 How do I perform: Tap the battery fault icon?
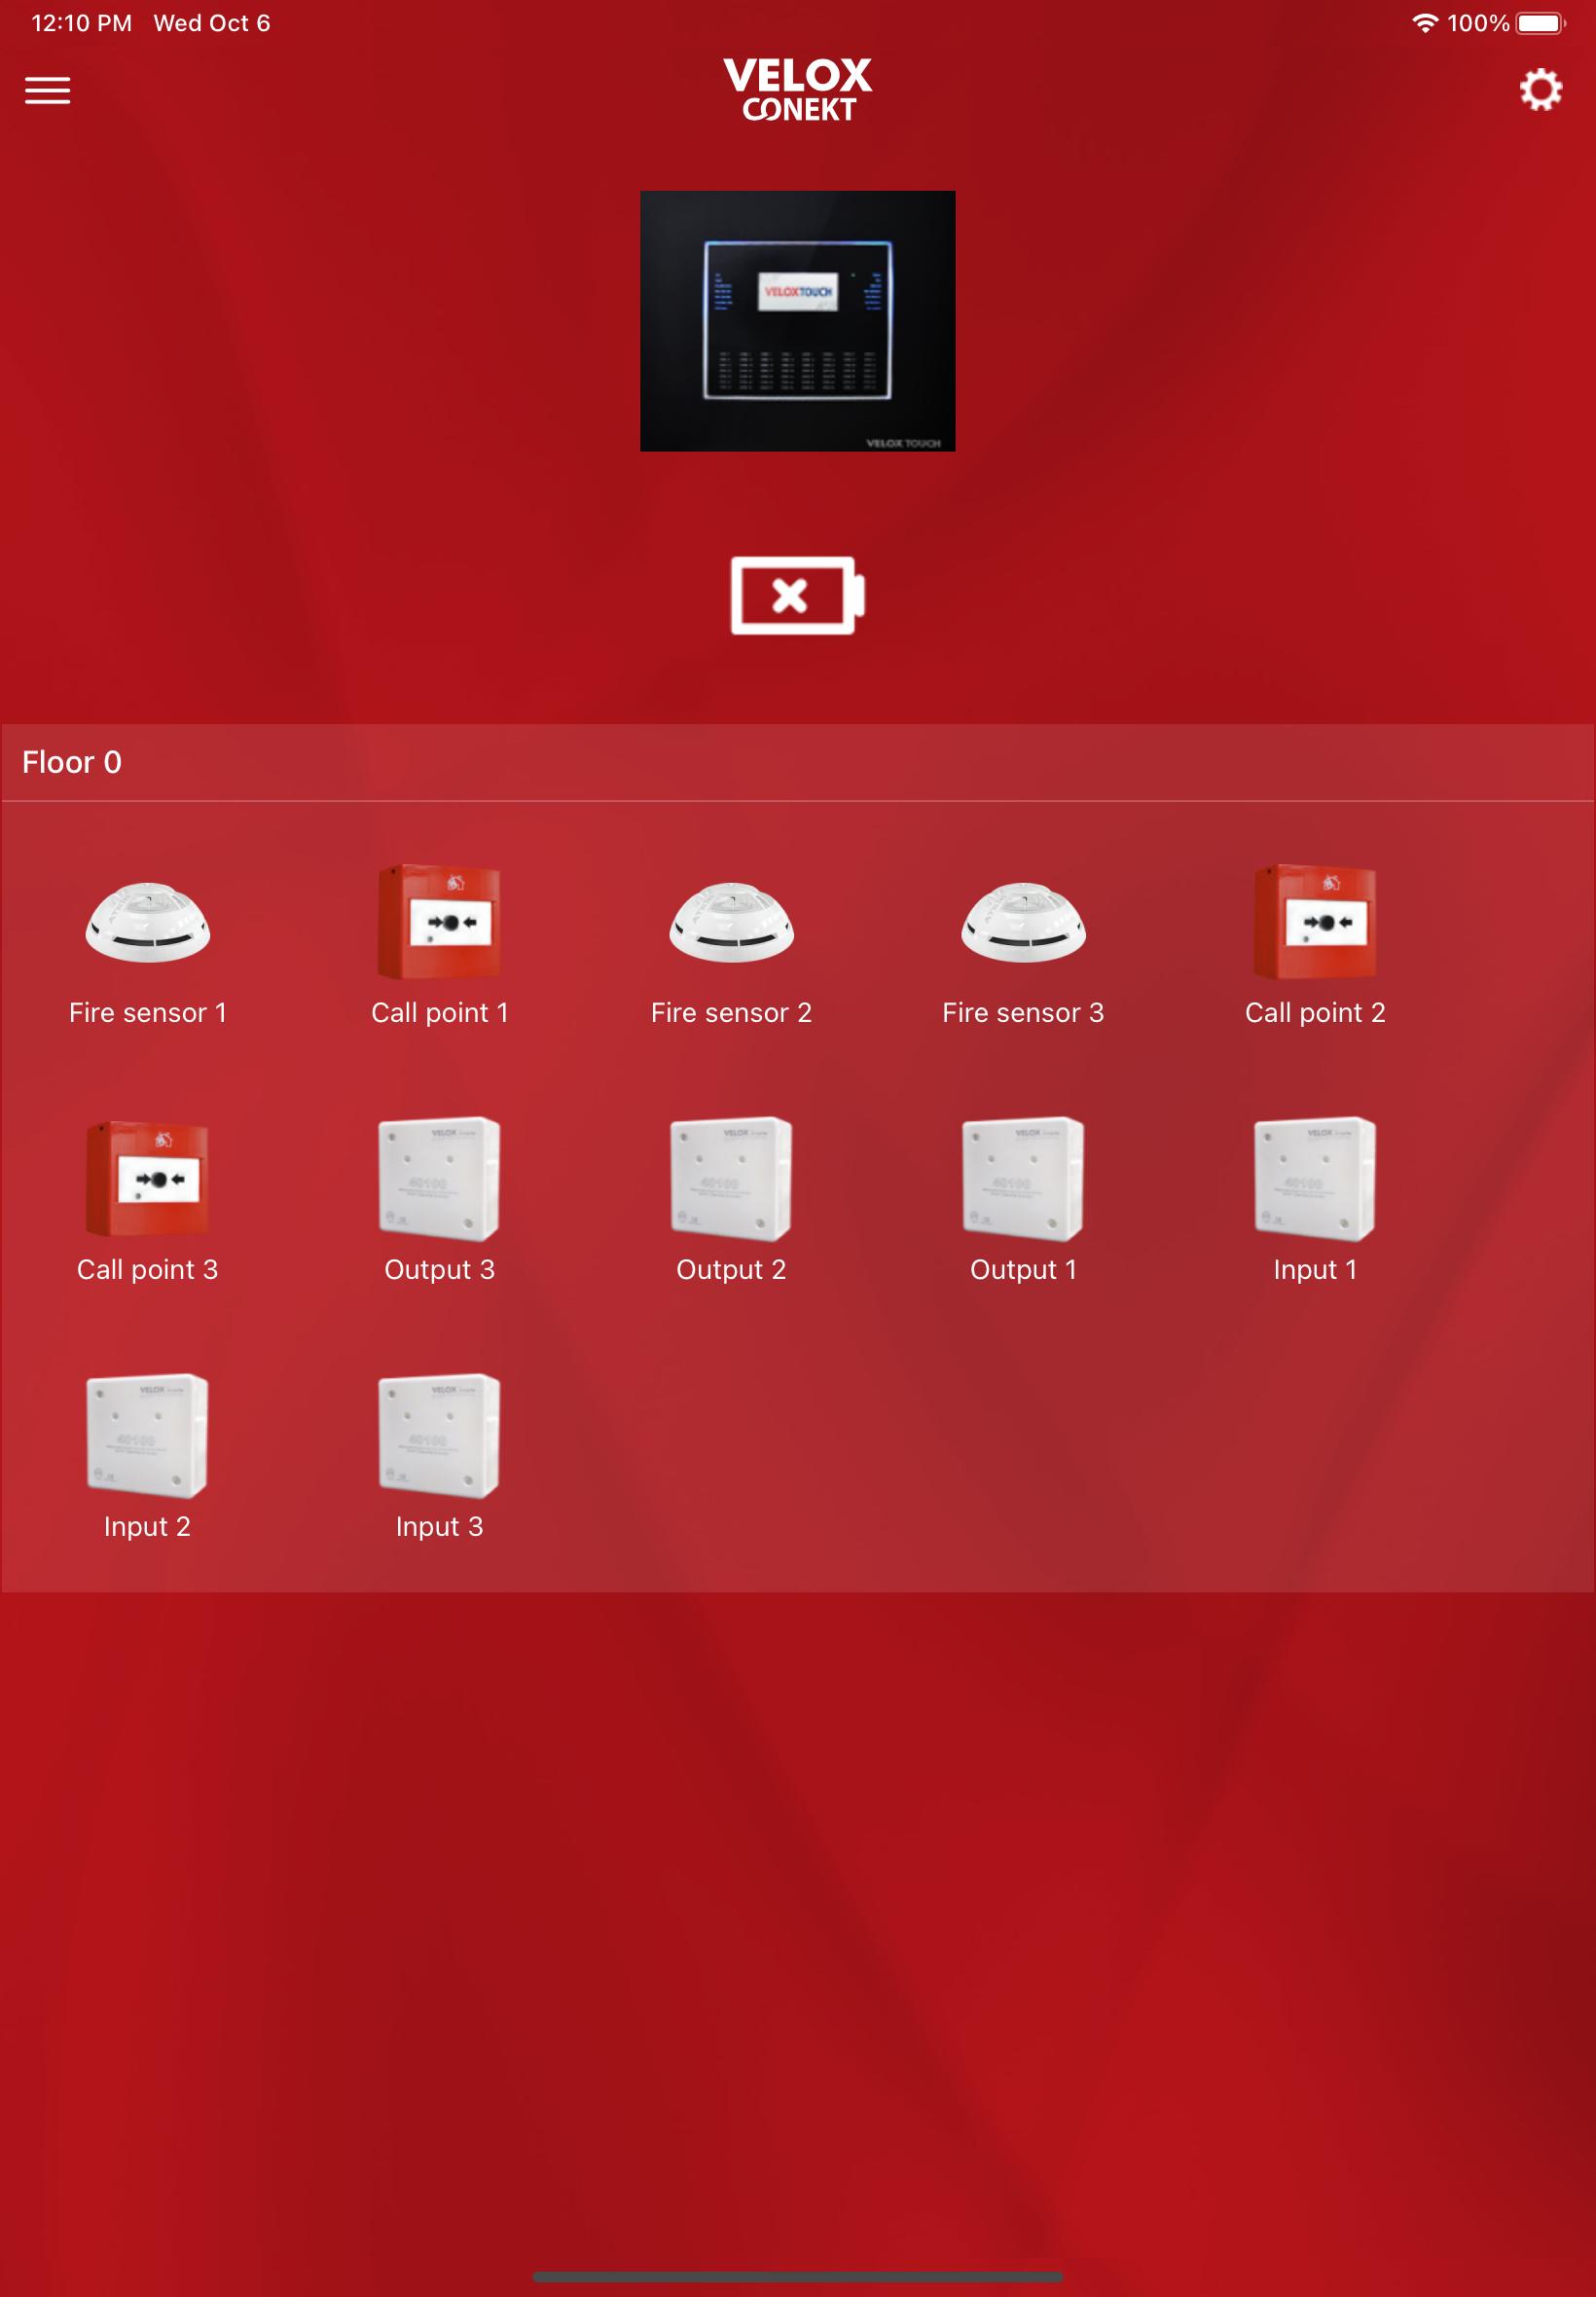797,595
